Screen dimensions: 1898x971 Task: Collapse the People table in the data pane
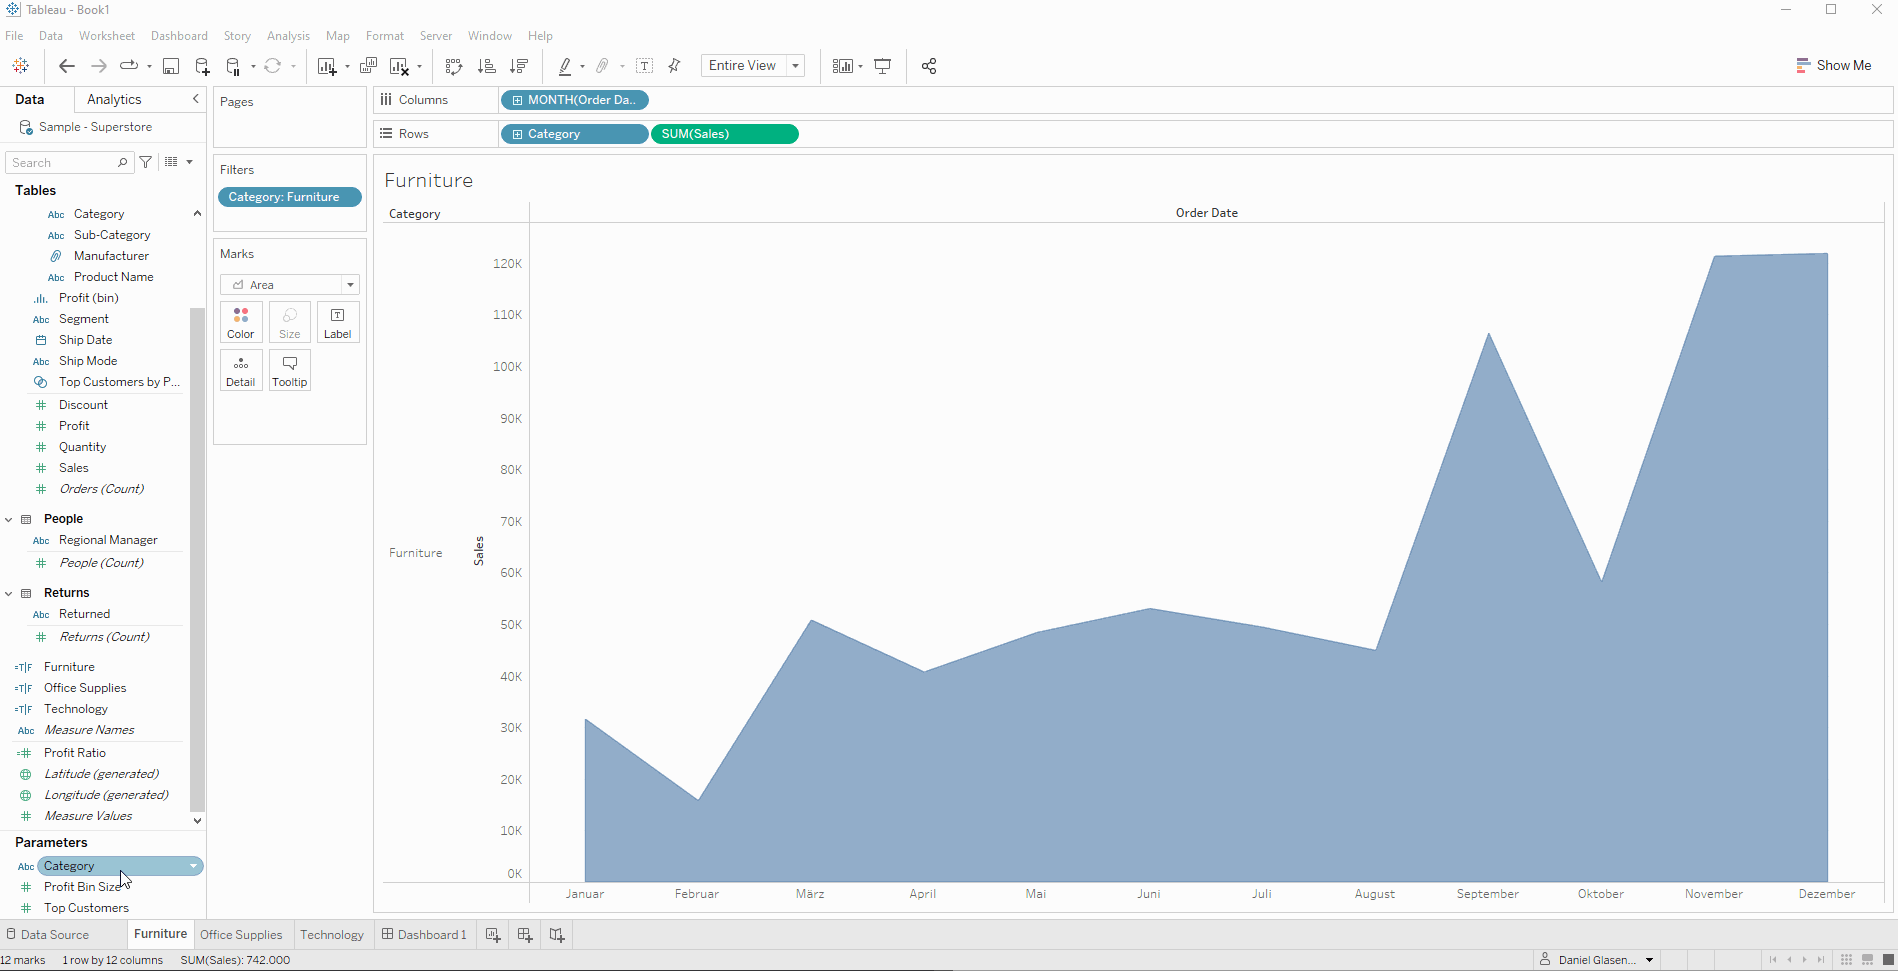coord(9,518)
